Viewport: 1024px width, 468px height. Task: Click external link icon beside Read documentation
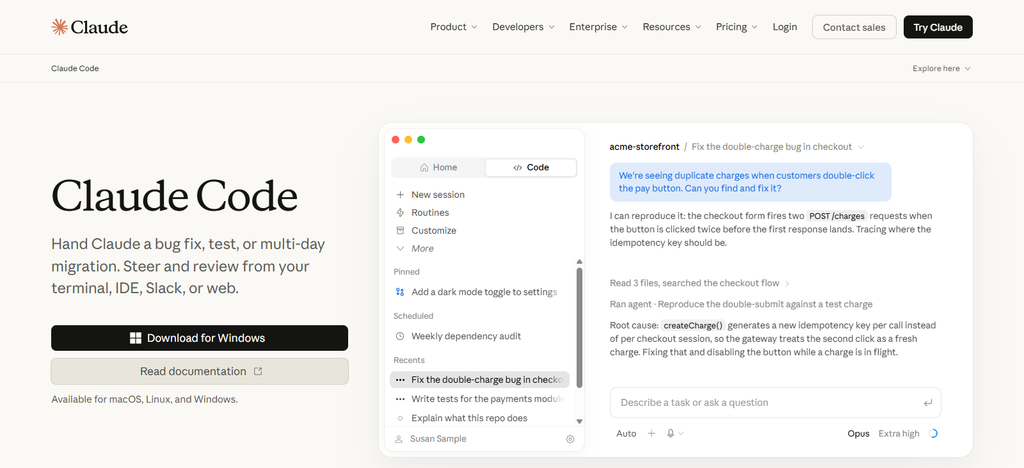coord(258,371)
